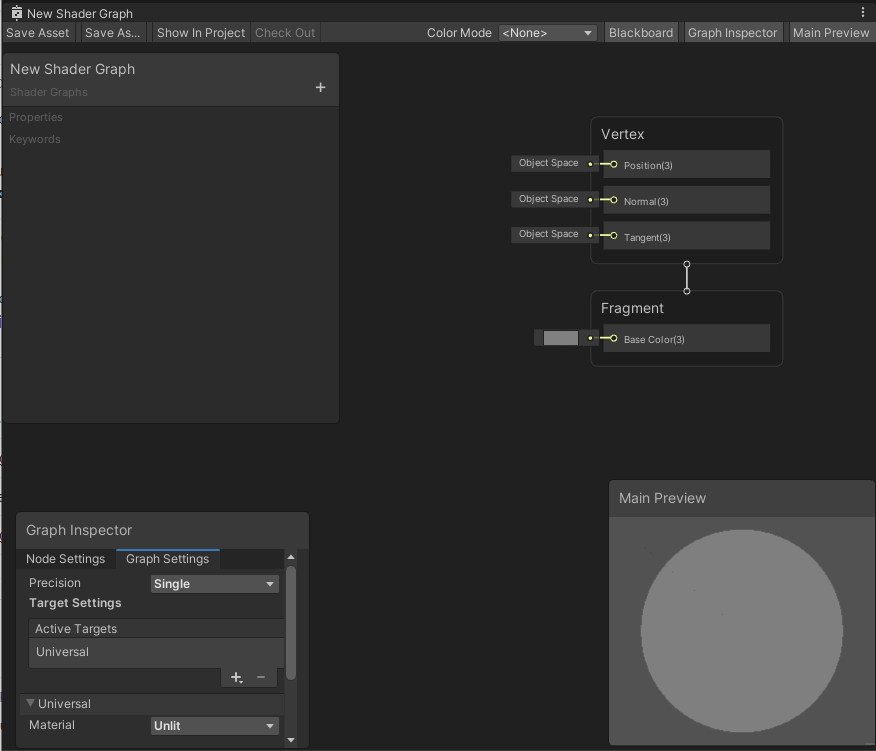Click the scroll down arrow in Graph Inspector

click(291, 740)
